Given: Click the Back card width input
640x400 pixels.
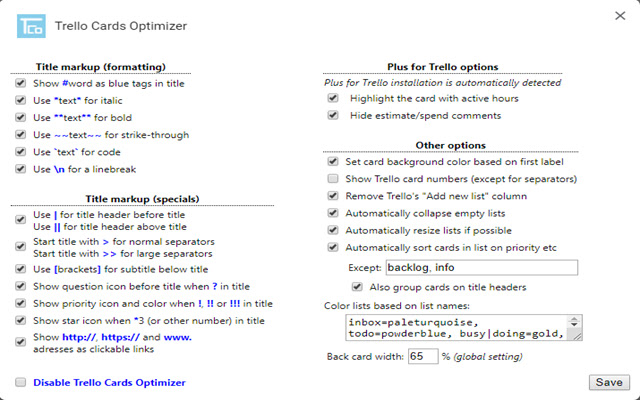Looking at the screenshot, I should [x=422, y=356].
